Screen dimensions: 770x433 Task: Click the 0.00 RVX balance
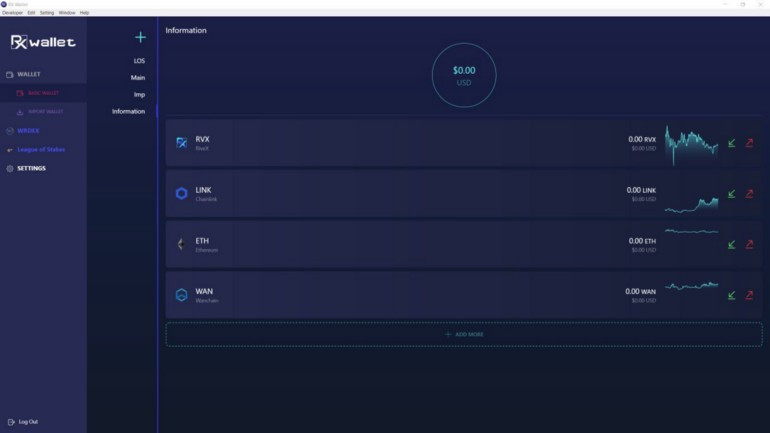point(642,139)
